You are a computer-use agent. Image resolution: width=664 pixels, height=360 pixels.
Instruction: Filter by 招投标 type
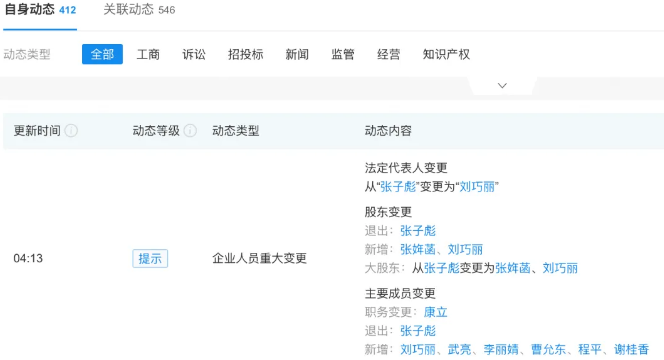246,54
